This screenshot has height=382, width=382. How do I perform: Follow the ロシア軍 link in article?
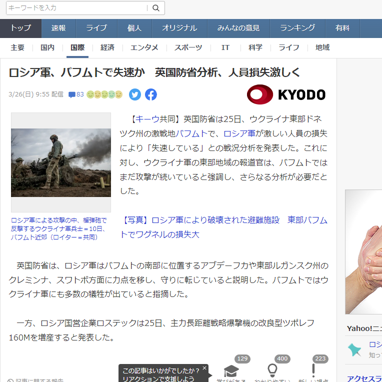(x=239, y=134)
